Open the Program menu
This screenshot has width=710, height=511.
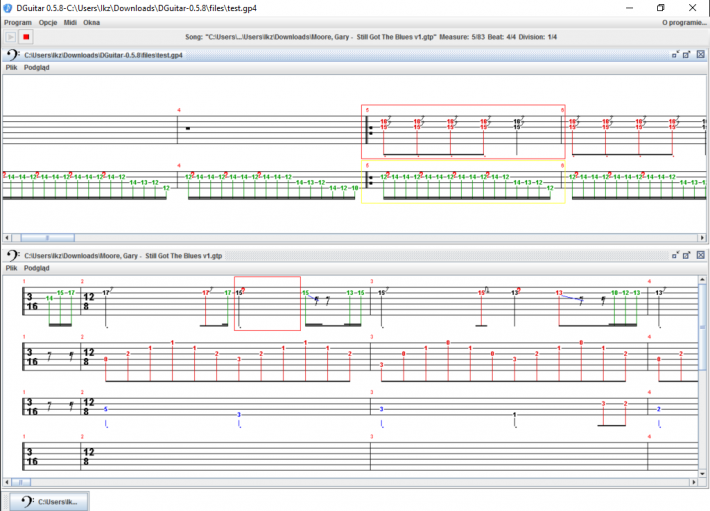[18, 23]
